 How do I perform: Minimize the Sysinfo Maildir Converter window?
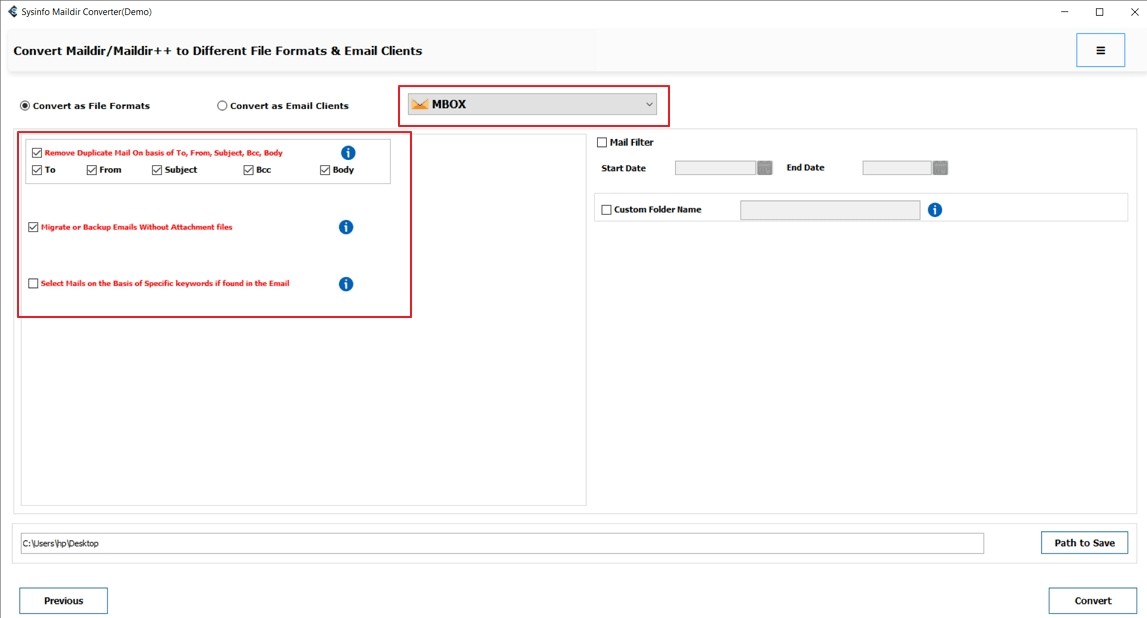1065,12
